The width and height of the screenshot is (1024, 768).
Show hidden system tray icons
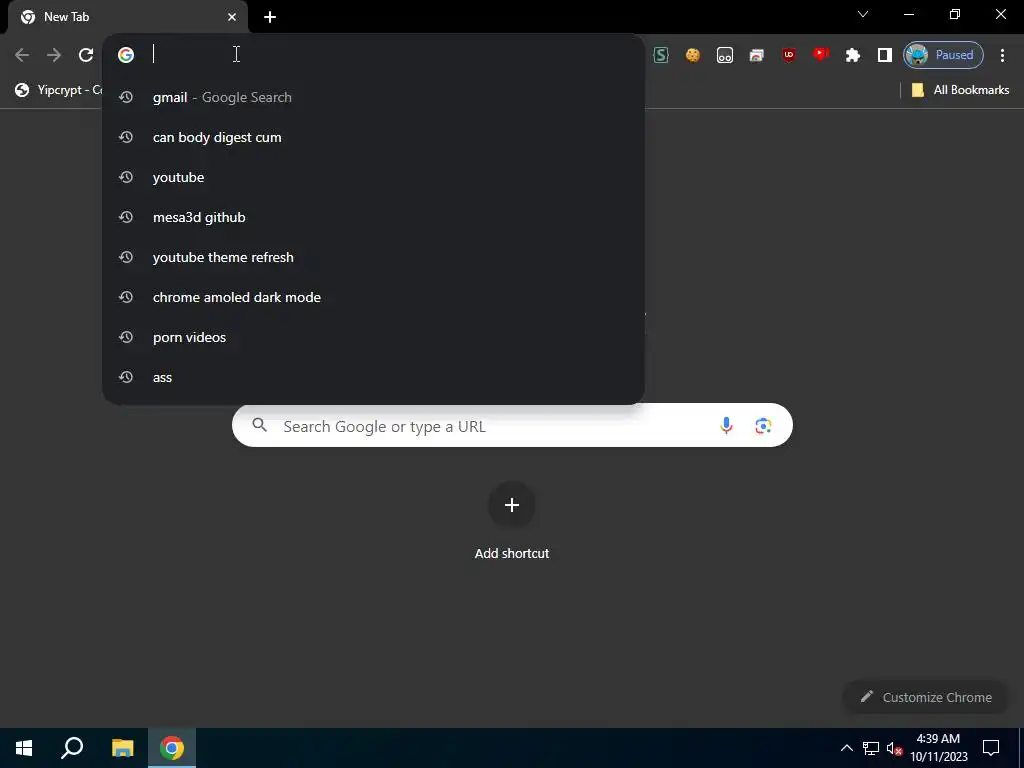[x=846, y=748]
